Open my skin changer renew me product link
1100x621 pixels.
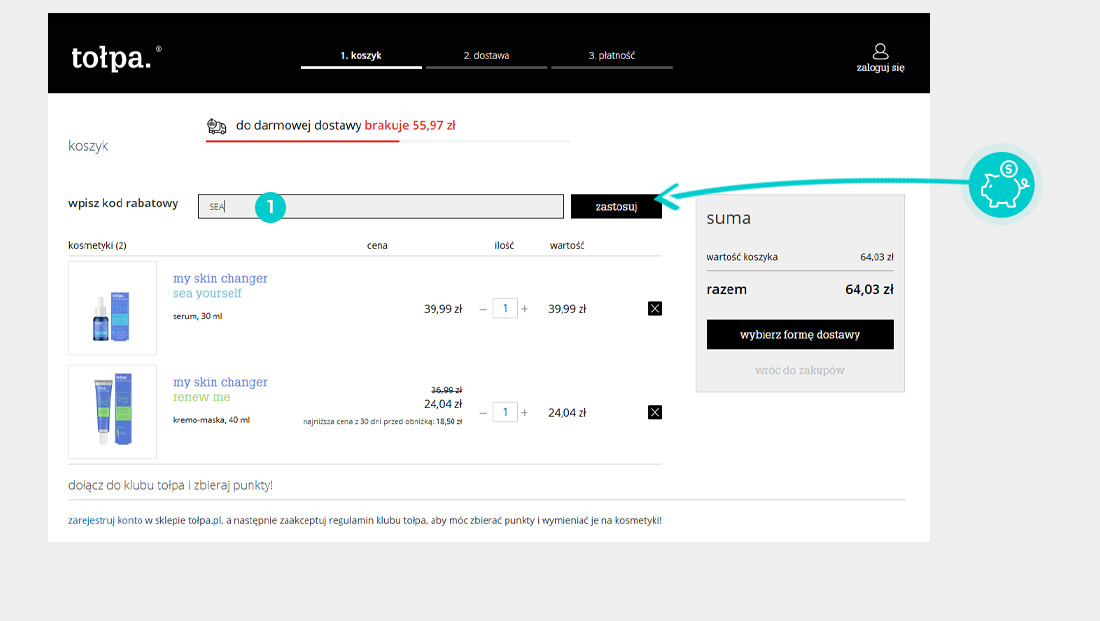coord(220,389)
